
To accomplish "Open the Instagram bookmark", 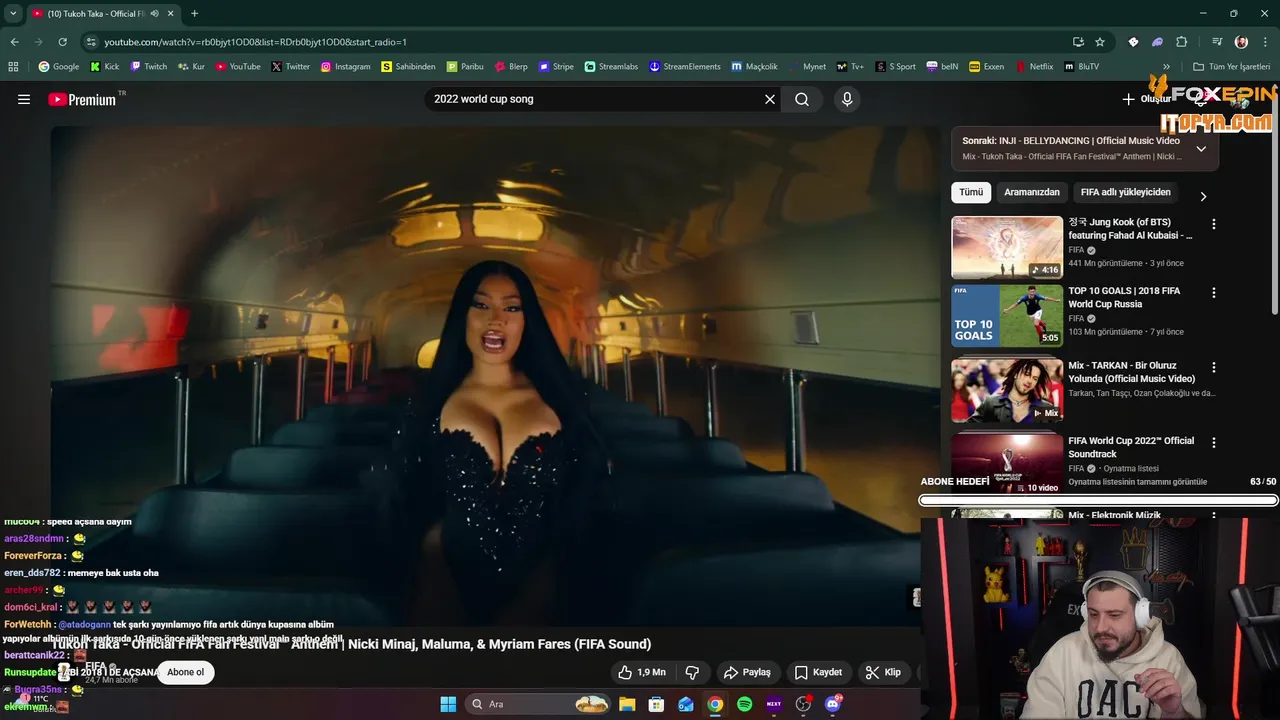I will coord(345,67).
